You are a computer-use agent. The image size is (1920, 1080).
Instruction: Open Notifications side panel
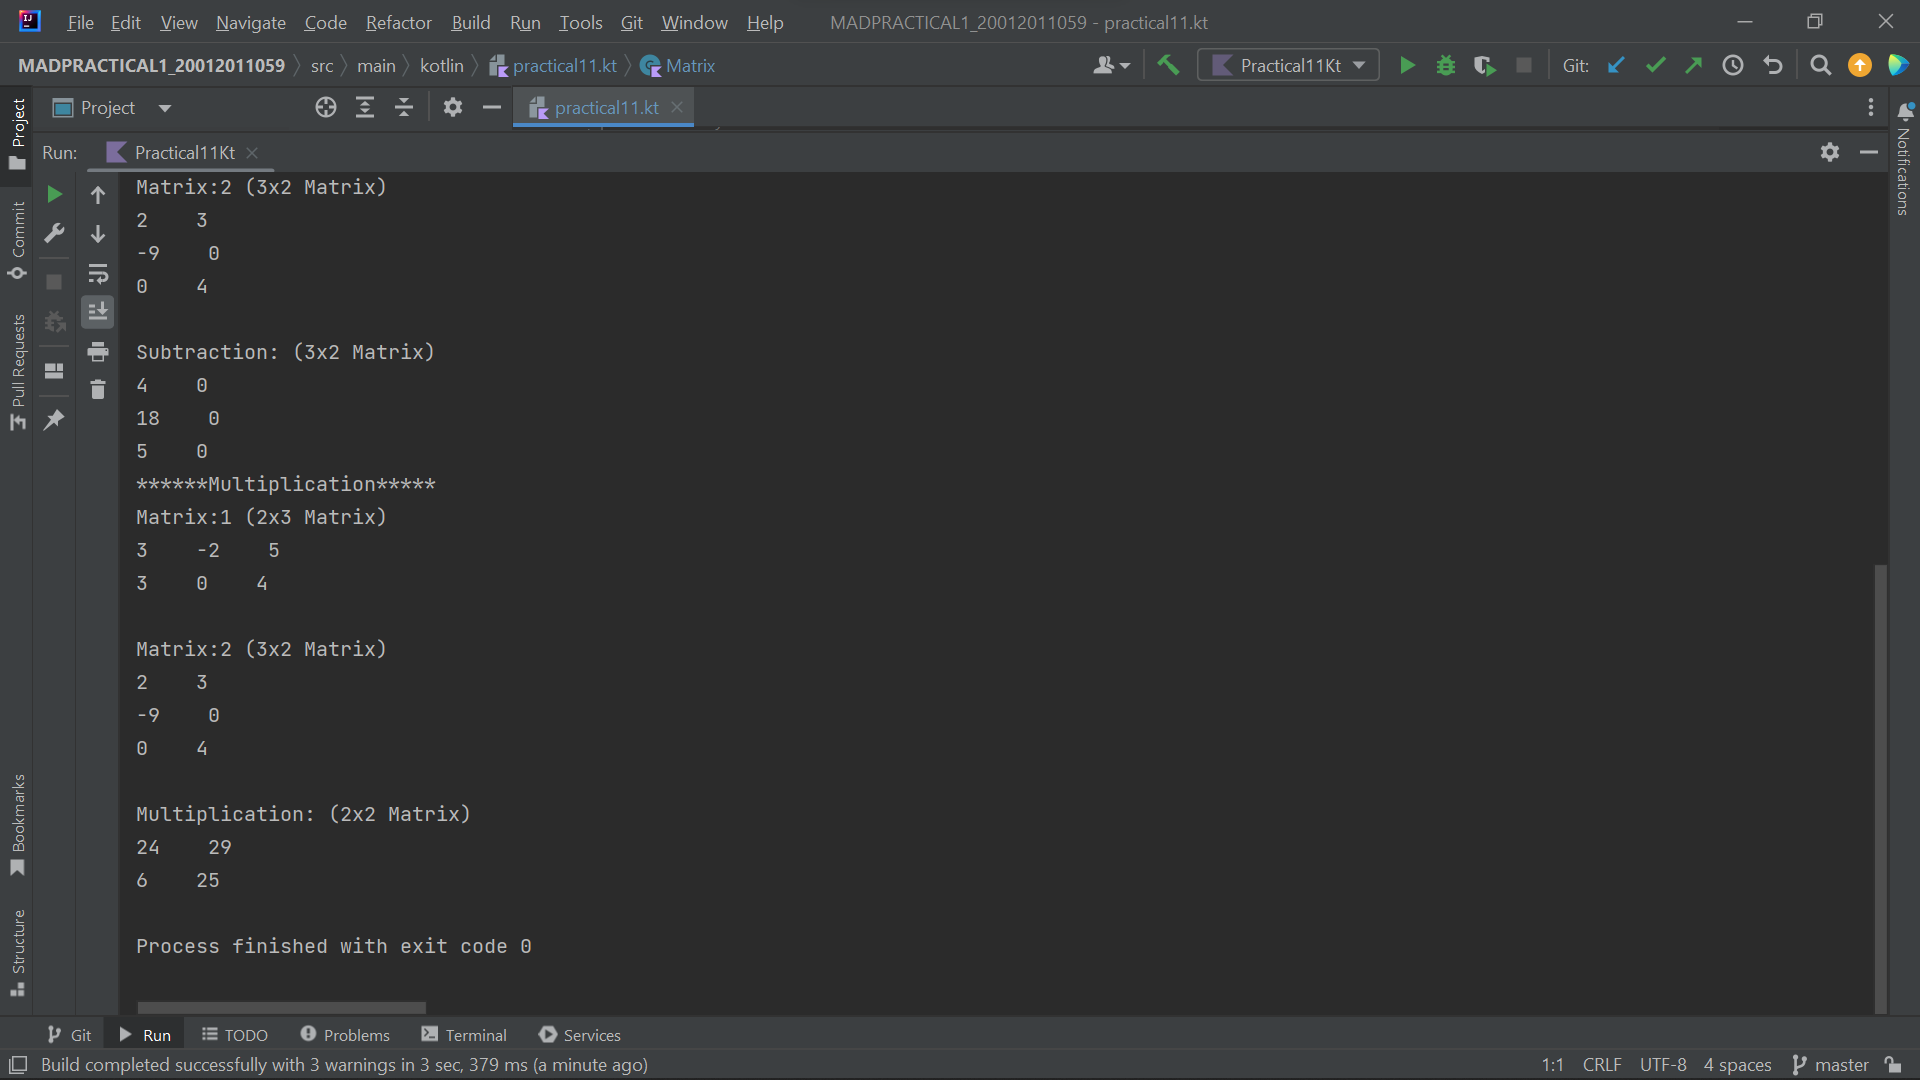coord(1904,158)
